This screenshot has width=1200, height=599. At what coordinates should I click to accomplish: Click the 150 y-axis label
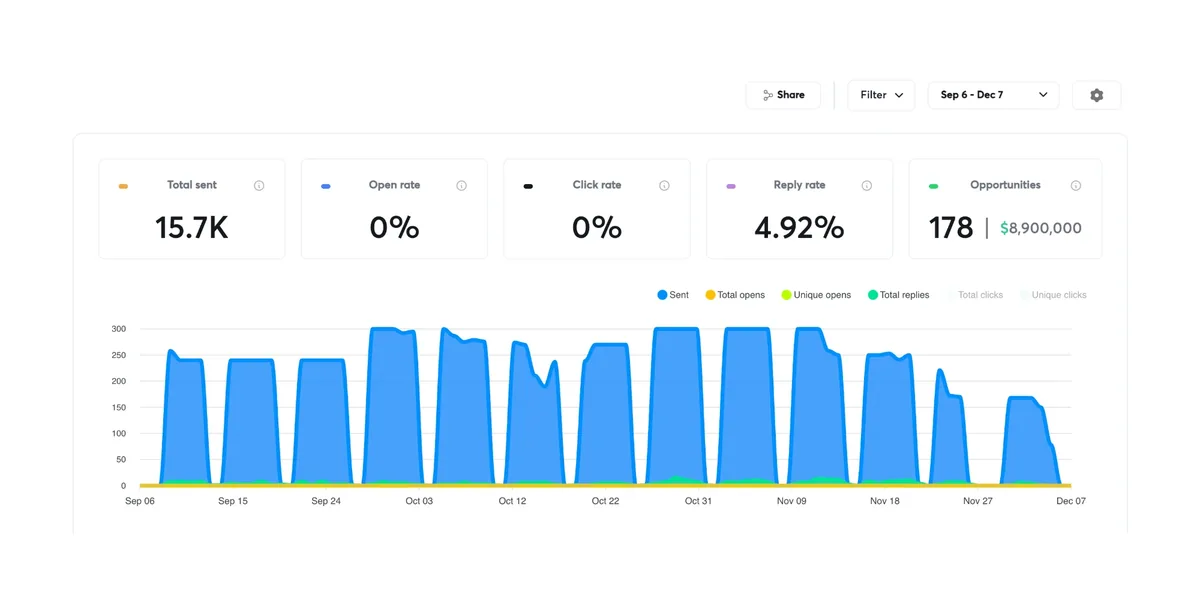118,407
